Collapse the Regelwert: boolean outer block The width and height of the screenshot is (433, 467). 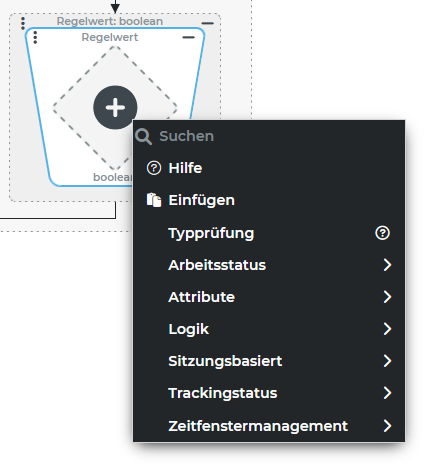207,23
